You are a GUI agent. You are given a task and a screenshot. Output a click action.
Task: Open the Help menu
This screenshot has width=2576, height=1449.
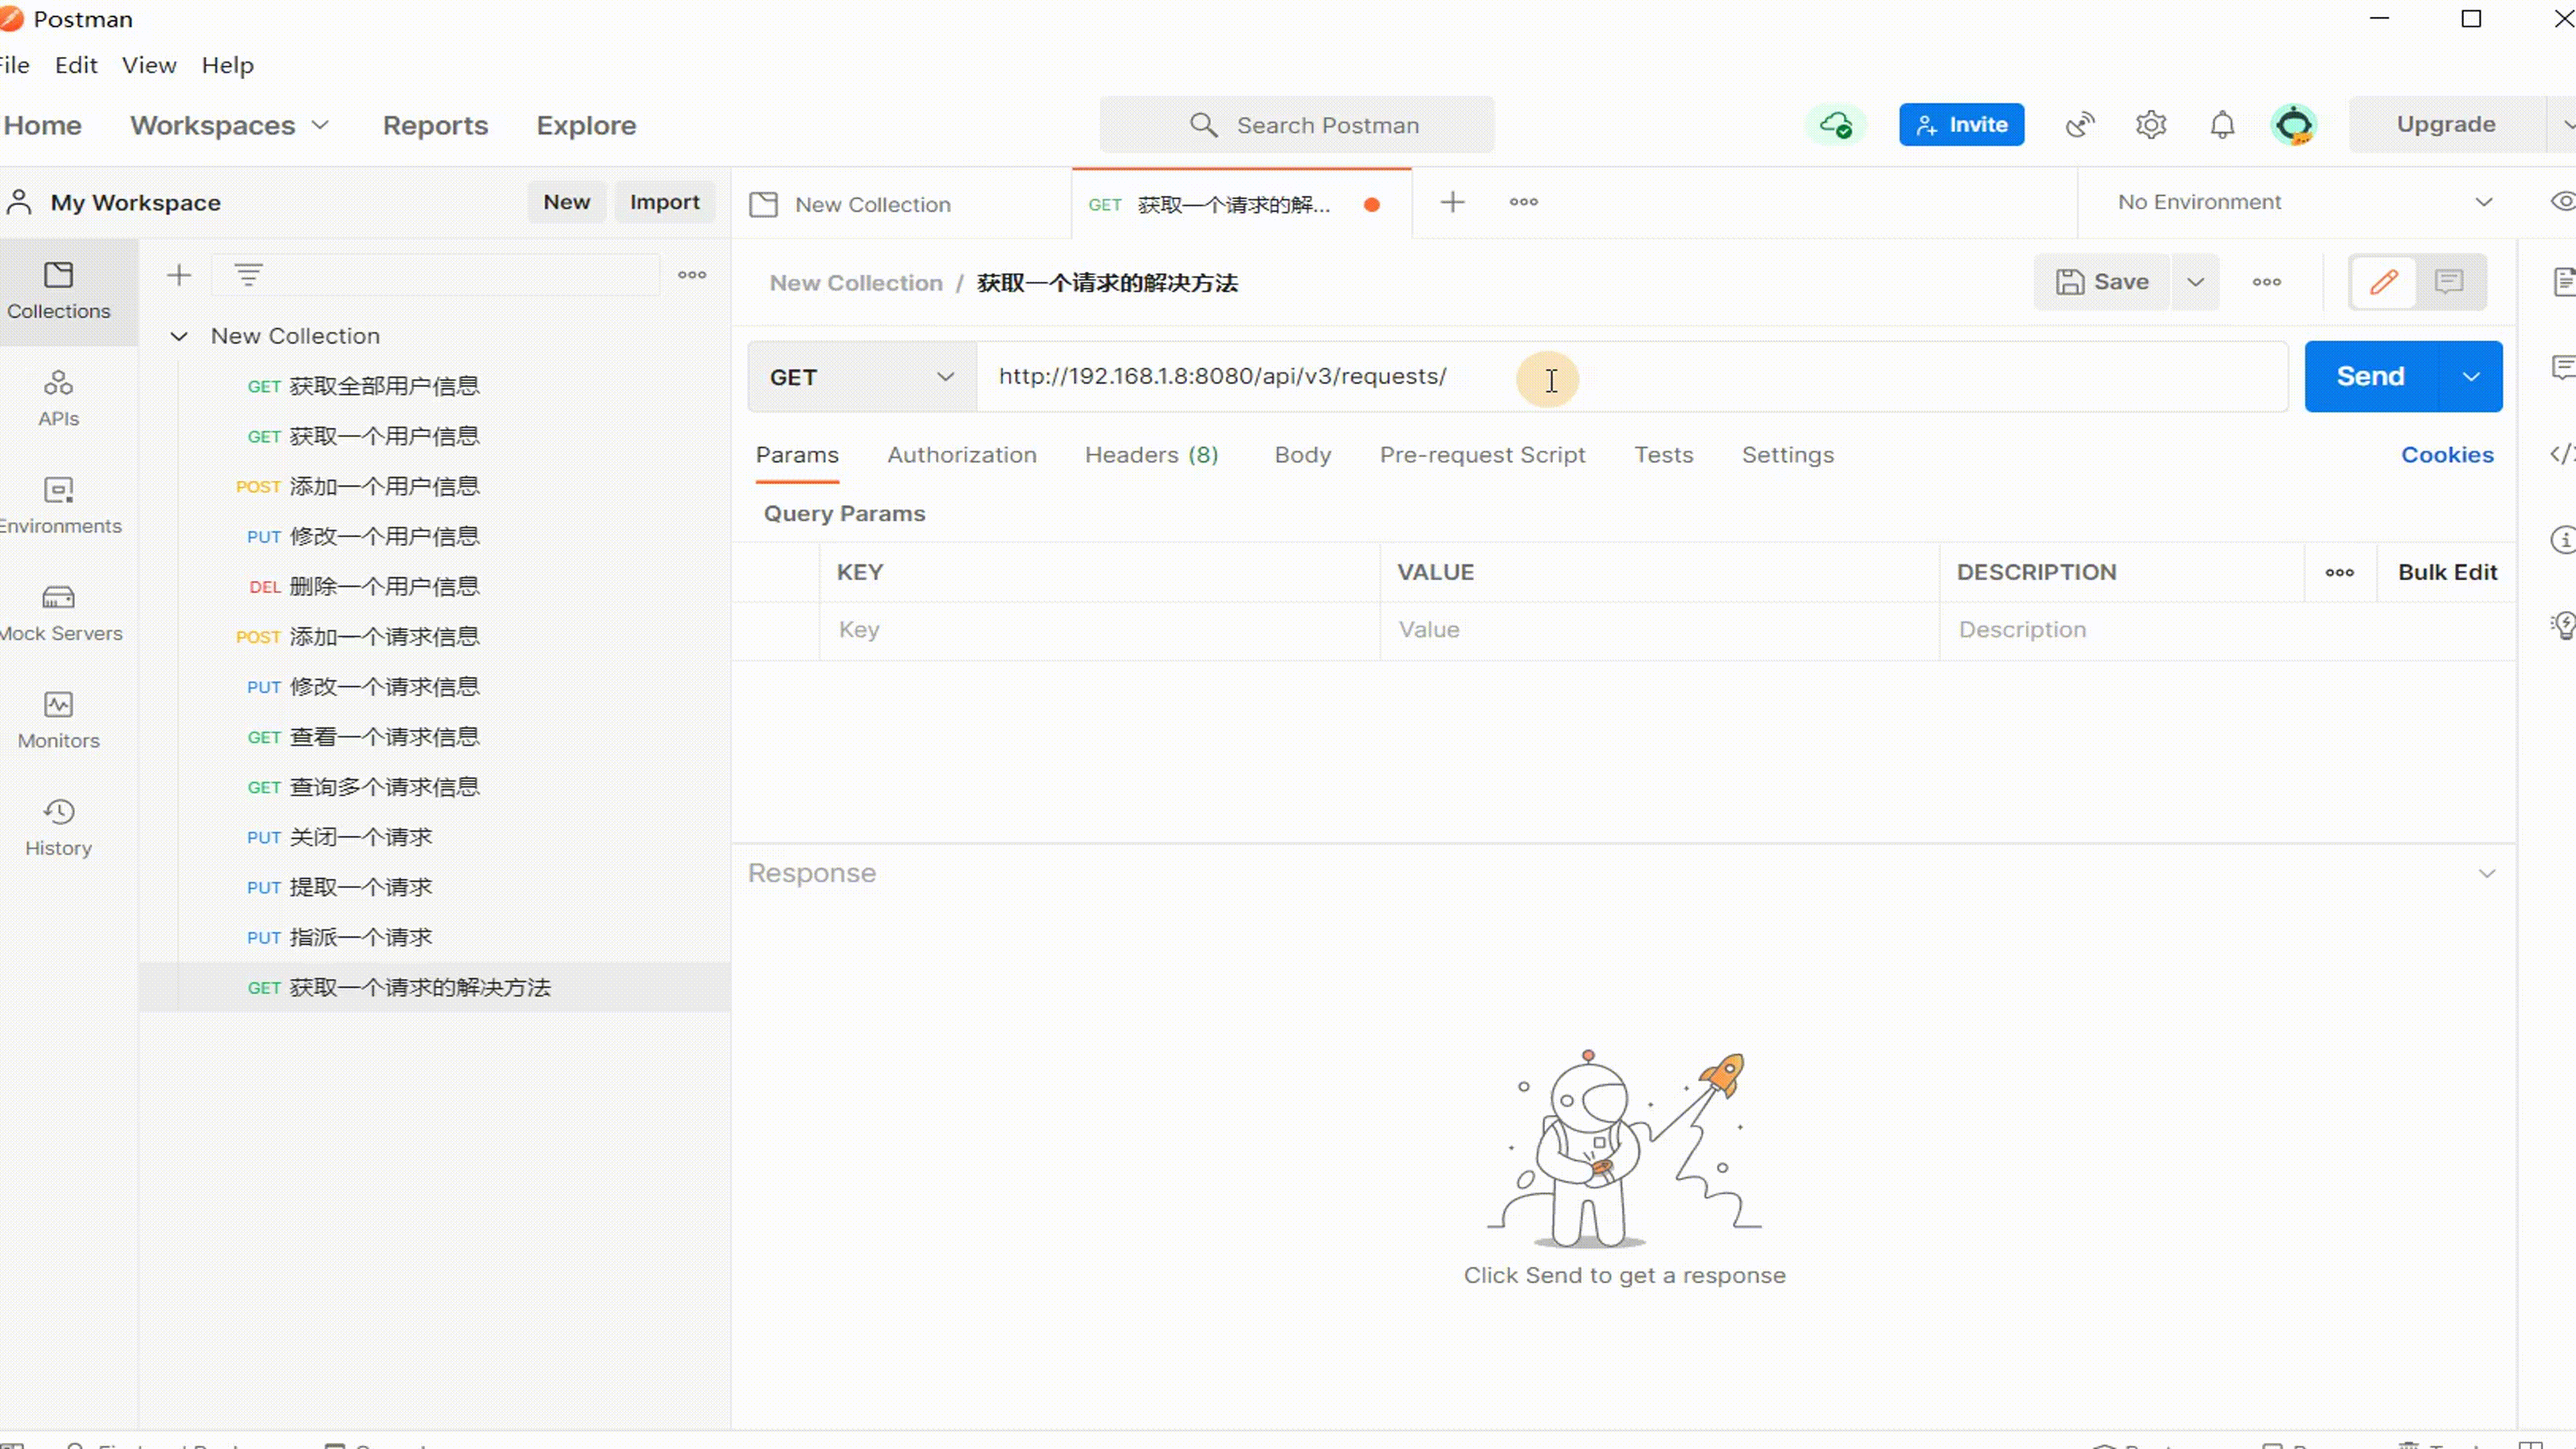[228, 65]
